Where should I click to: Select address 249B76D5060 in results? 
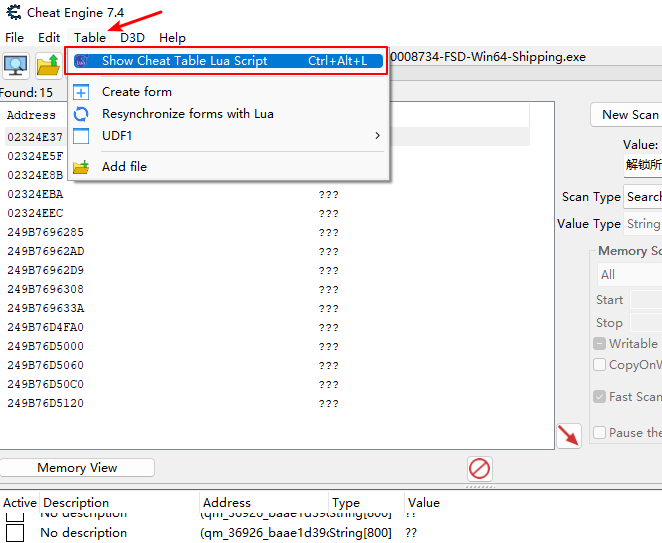point(46,365)
